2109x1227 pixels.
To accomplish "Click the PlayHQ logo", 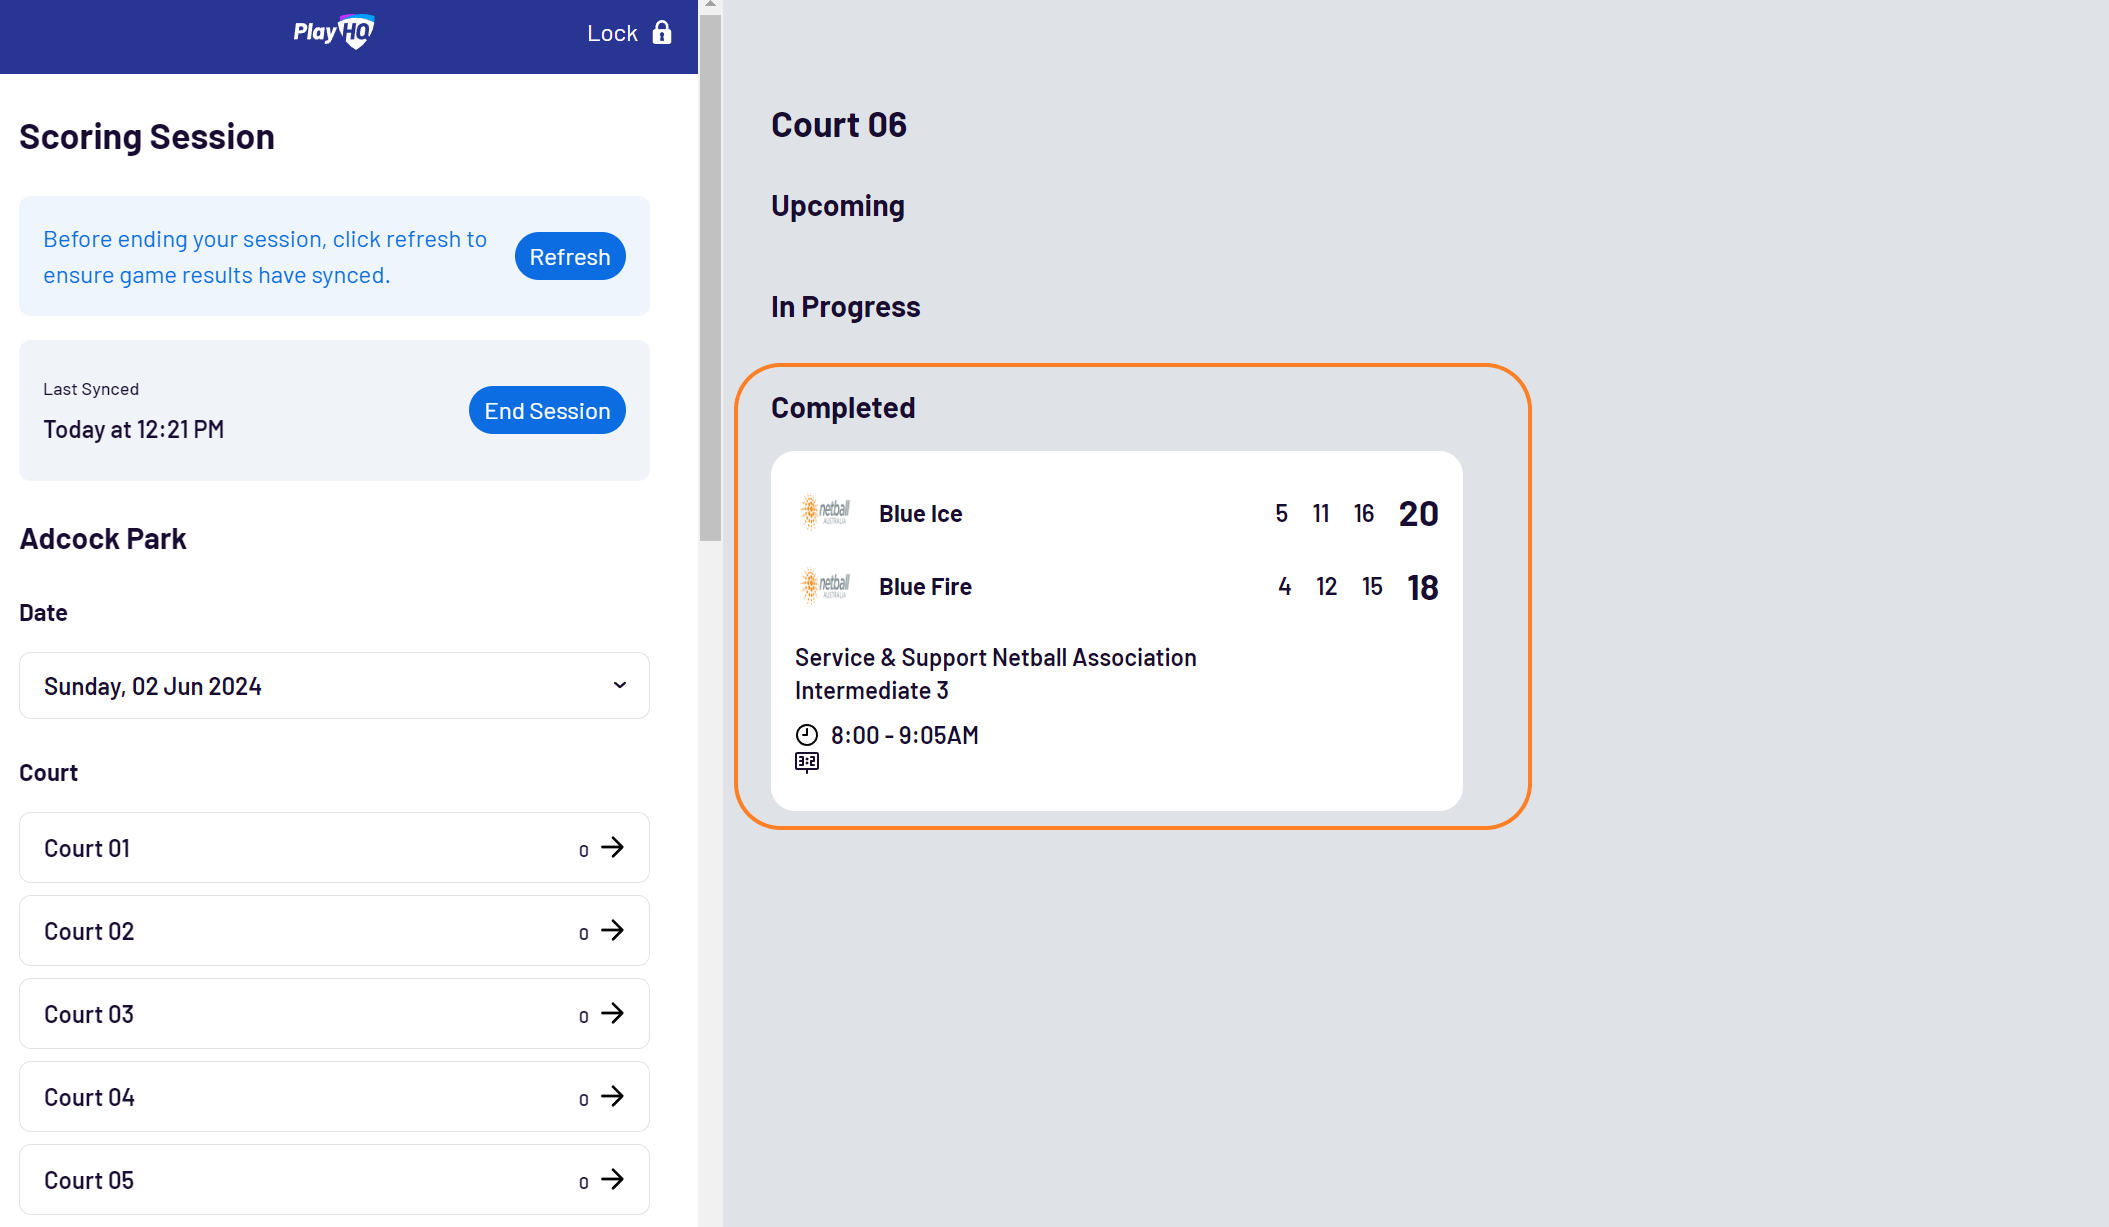I will click(x=333, y=32).
